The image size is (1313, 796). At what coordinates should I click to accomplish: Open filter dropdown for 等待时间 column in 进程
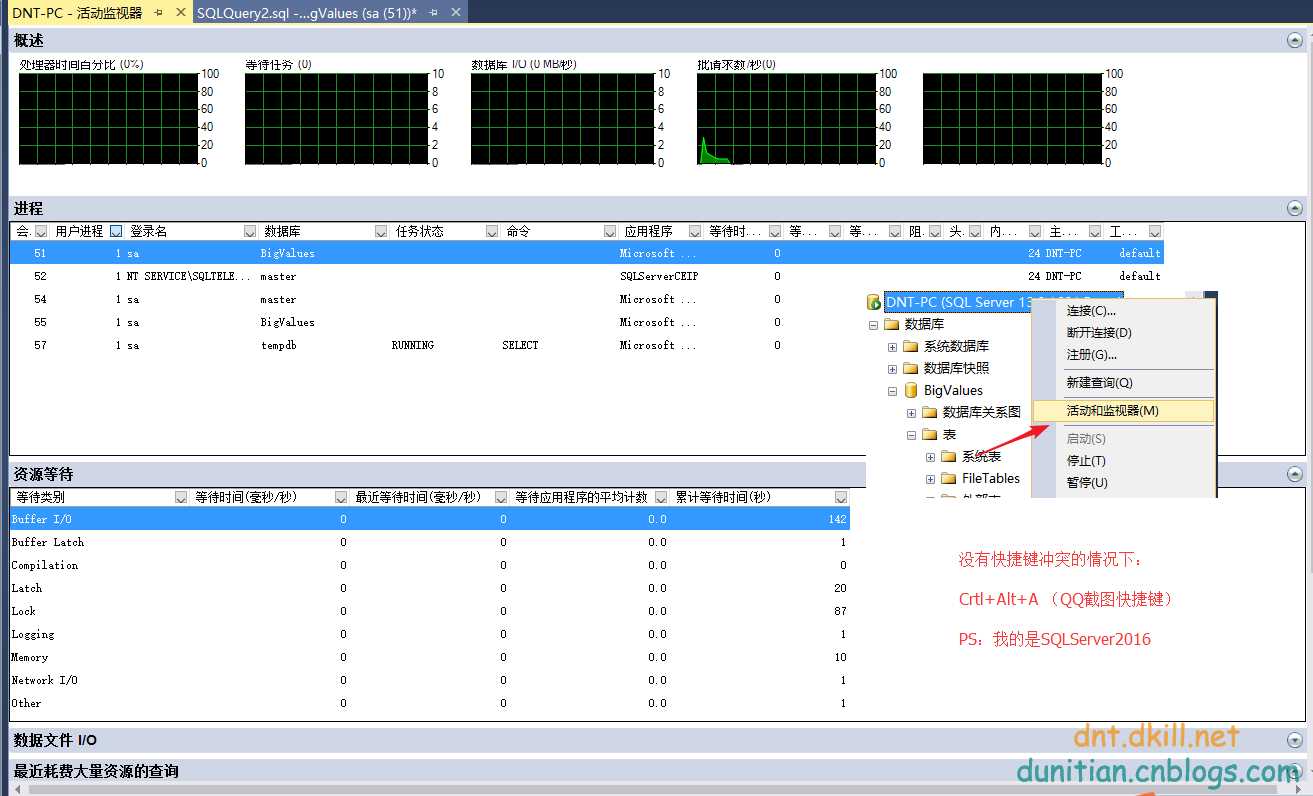coord(776,231)
